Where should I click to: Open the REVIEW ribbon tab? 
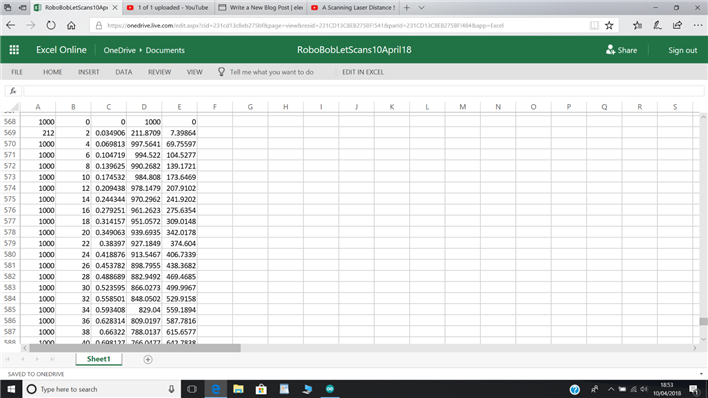pyautogui.click(x=159, y=72)
